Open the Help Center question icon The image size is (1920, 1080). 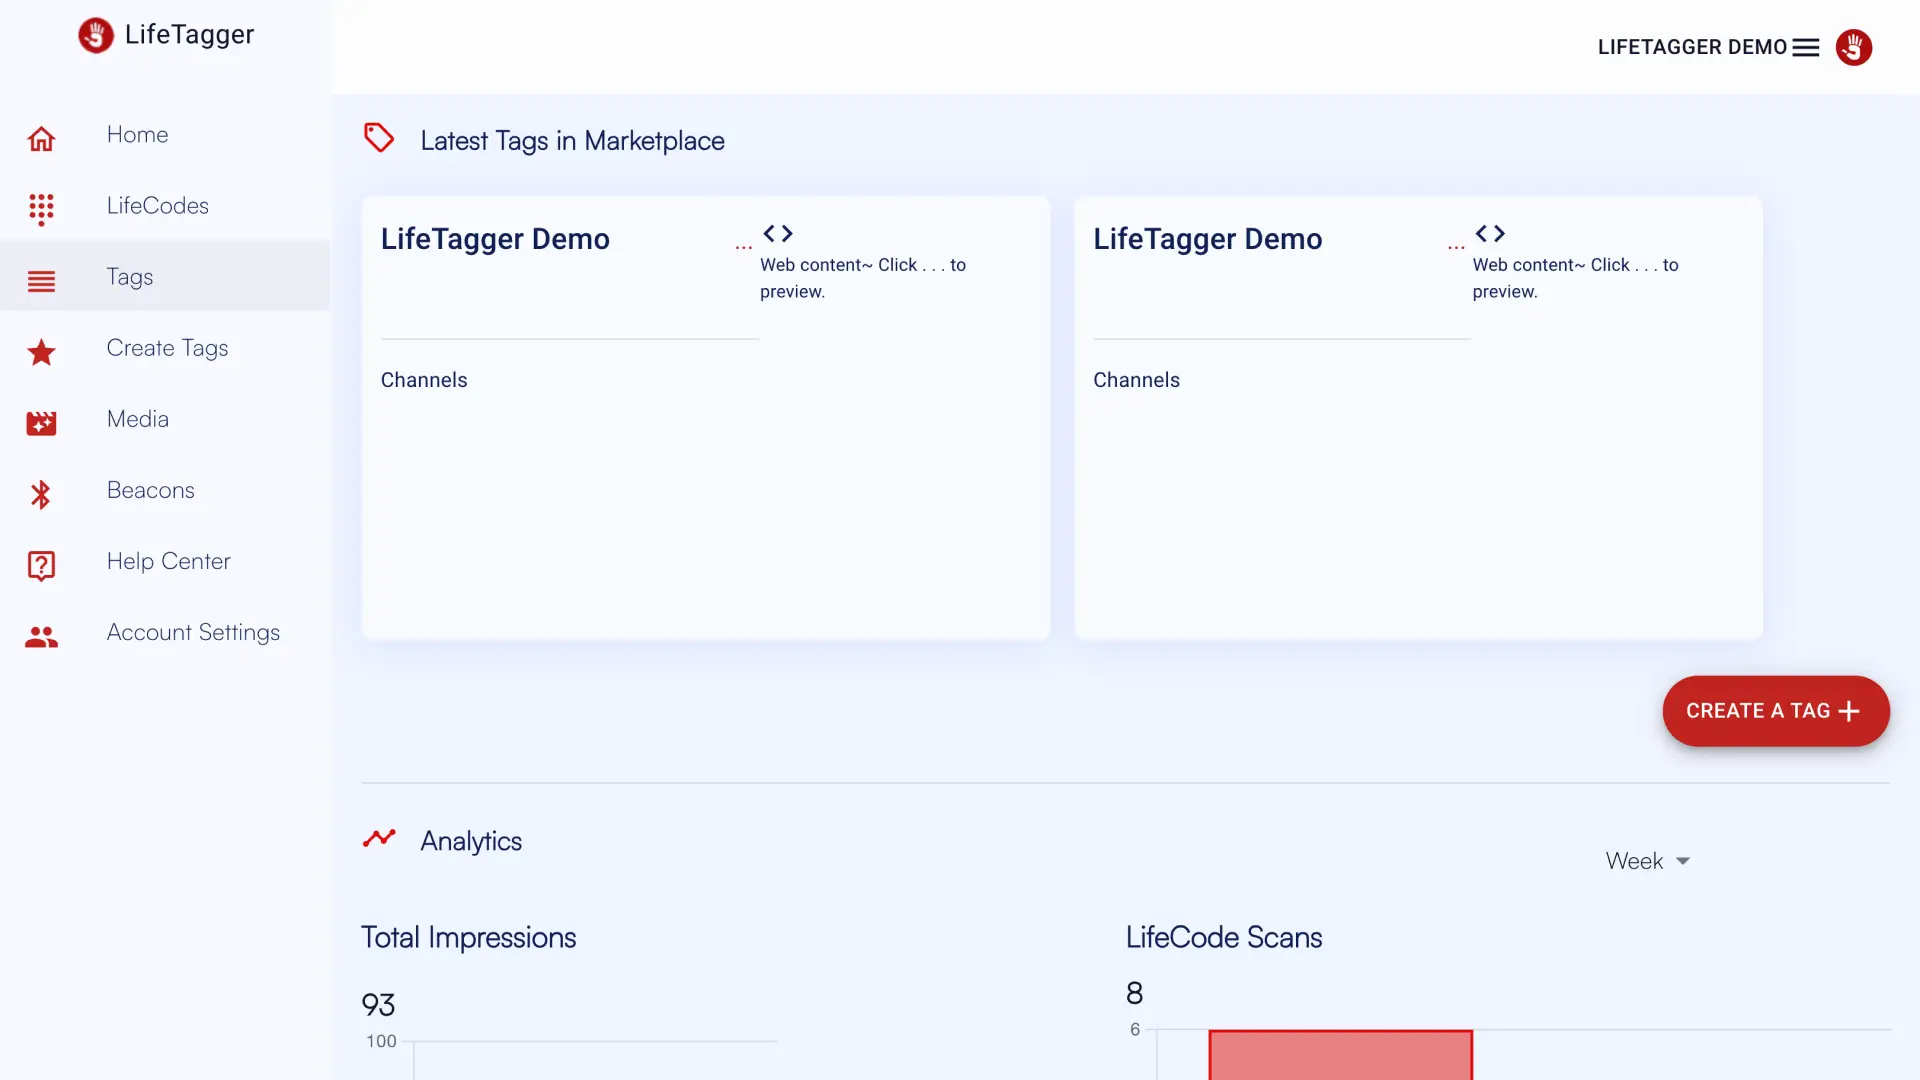tap(41, 564)
